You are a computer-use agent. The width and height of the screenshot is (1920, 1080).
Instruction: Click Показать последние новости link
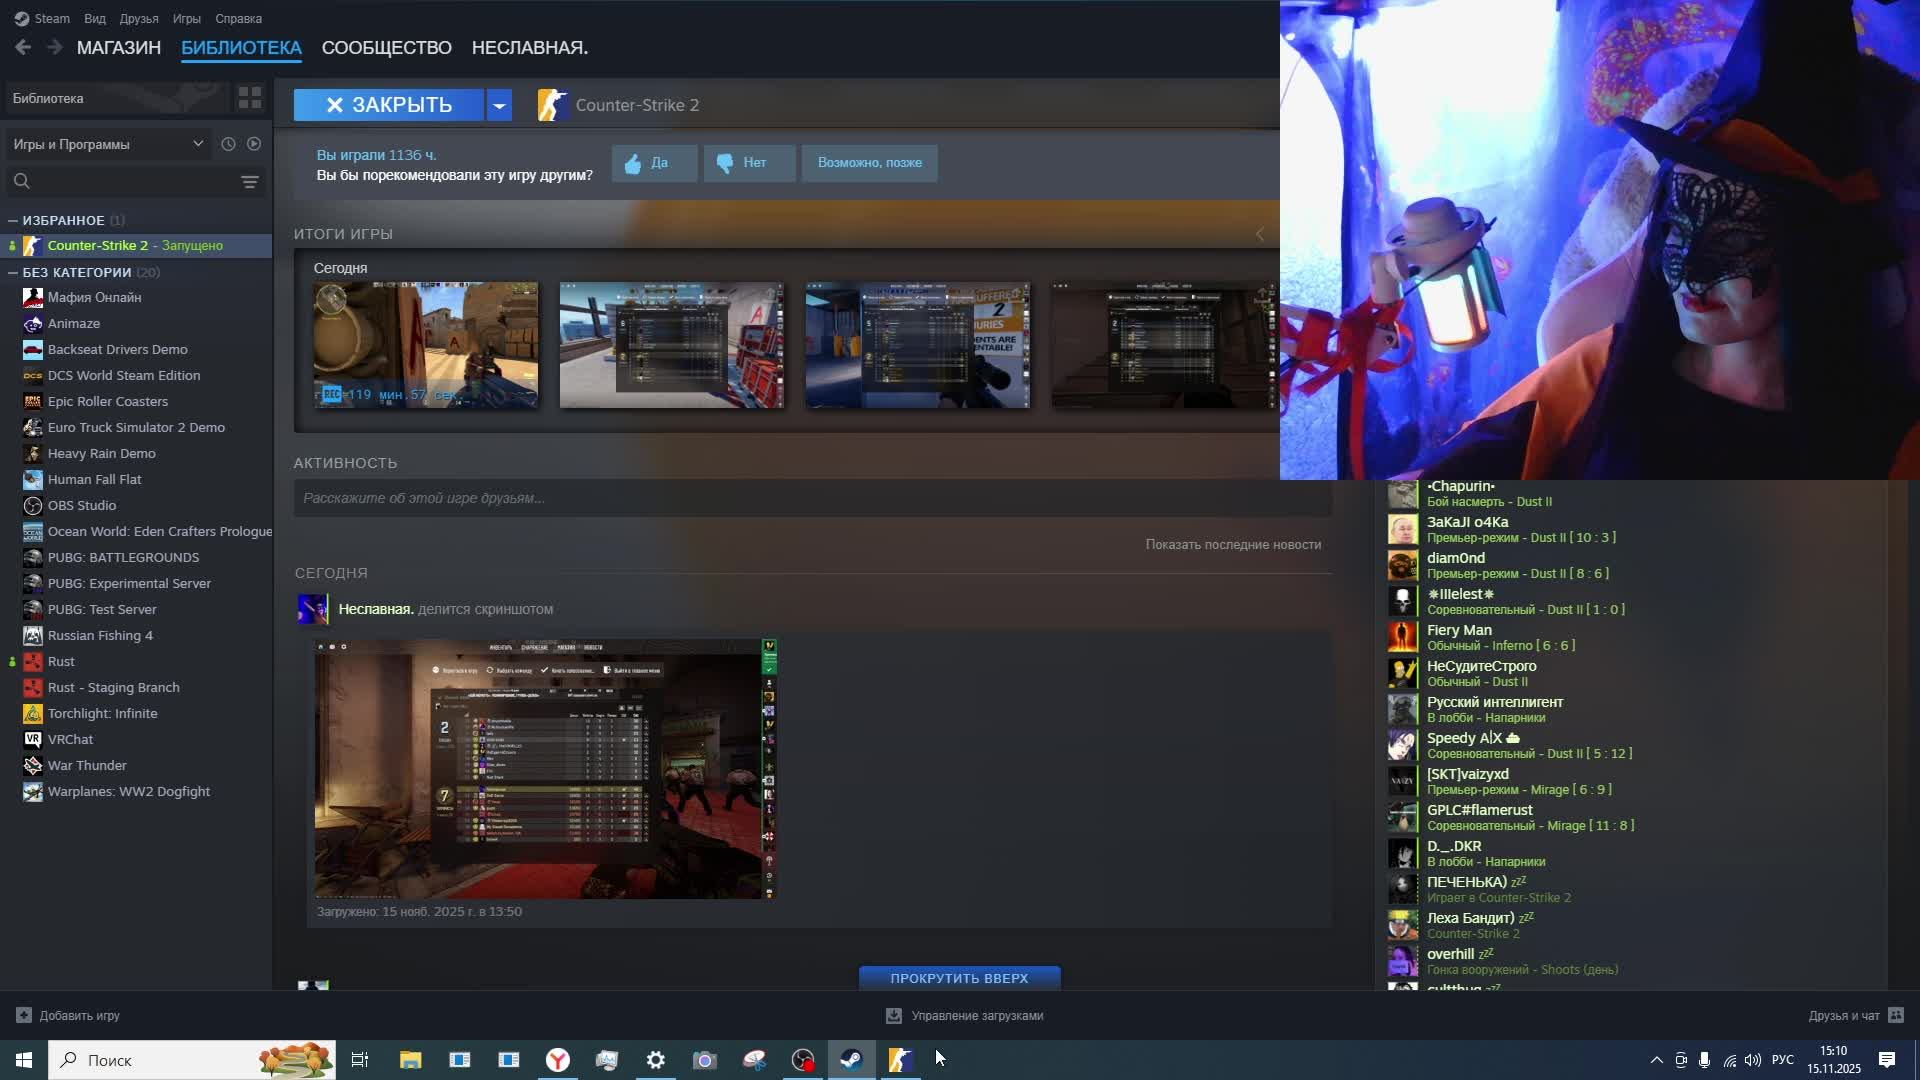(x=1232, y=544)
